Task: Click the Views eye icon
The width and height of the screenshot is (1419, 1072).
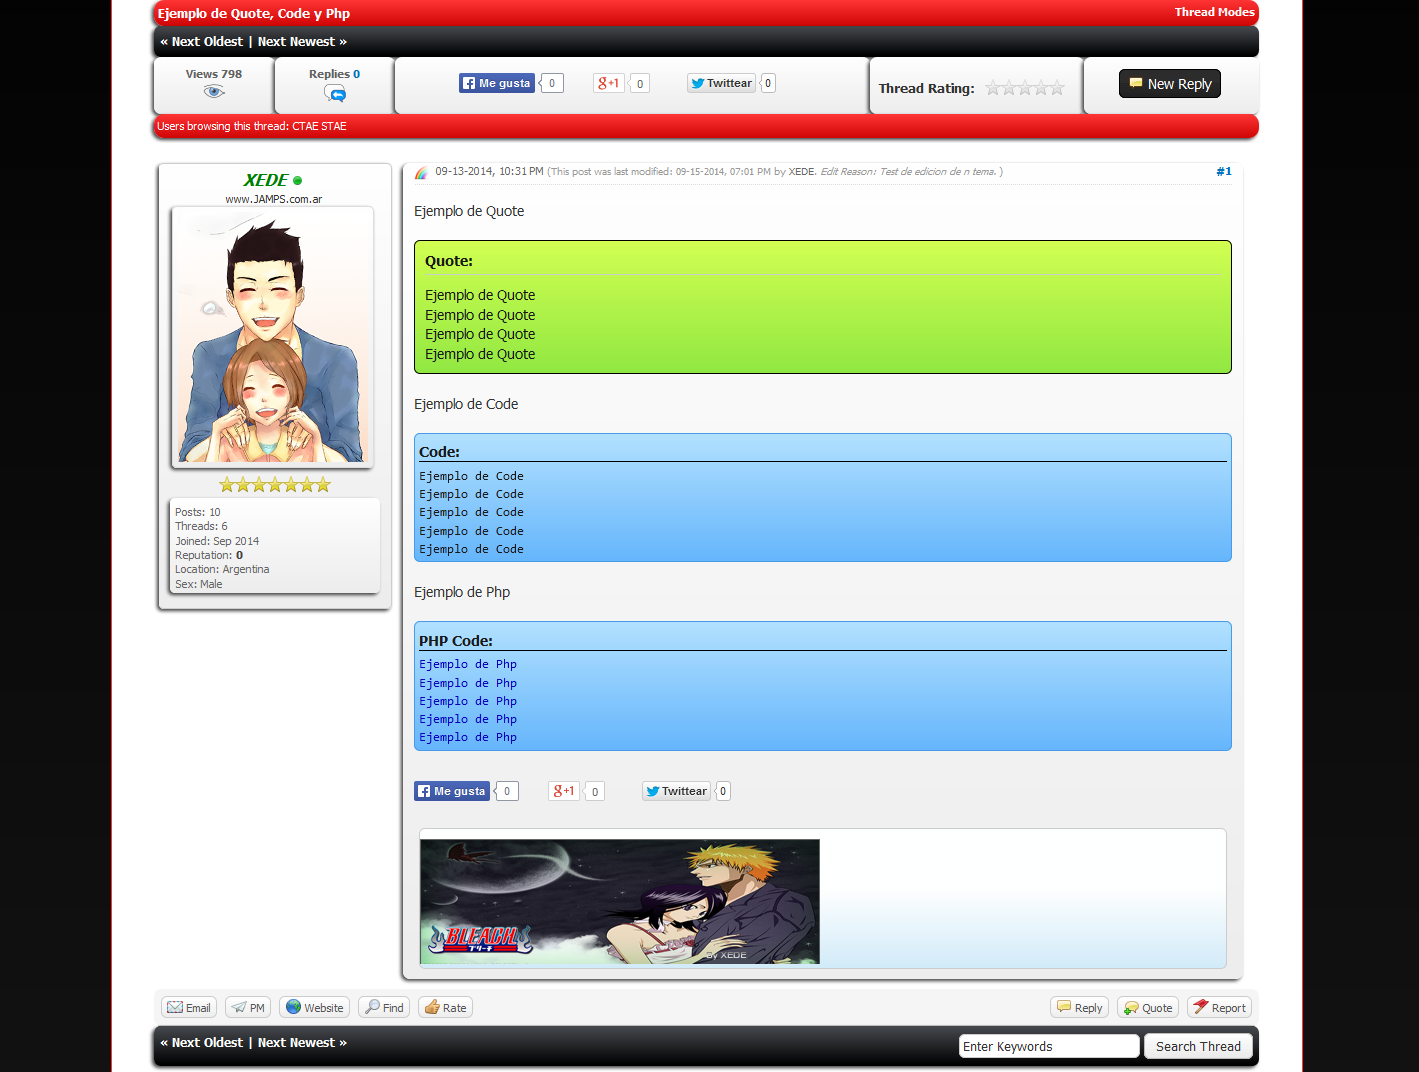Action: tap(214, 92)
